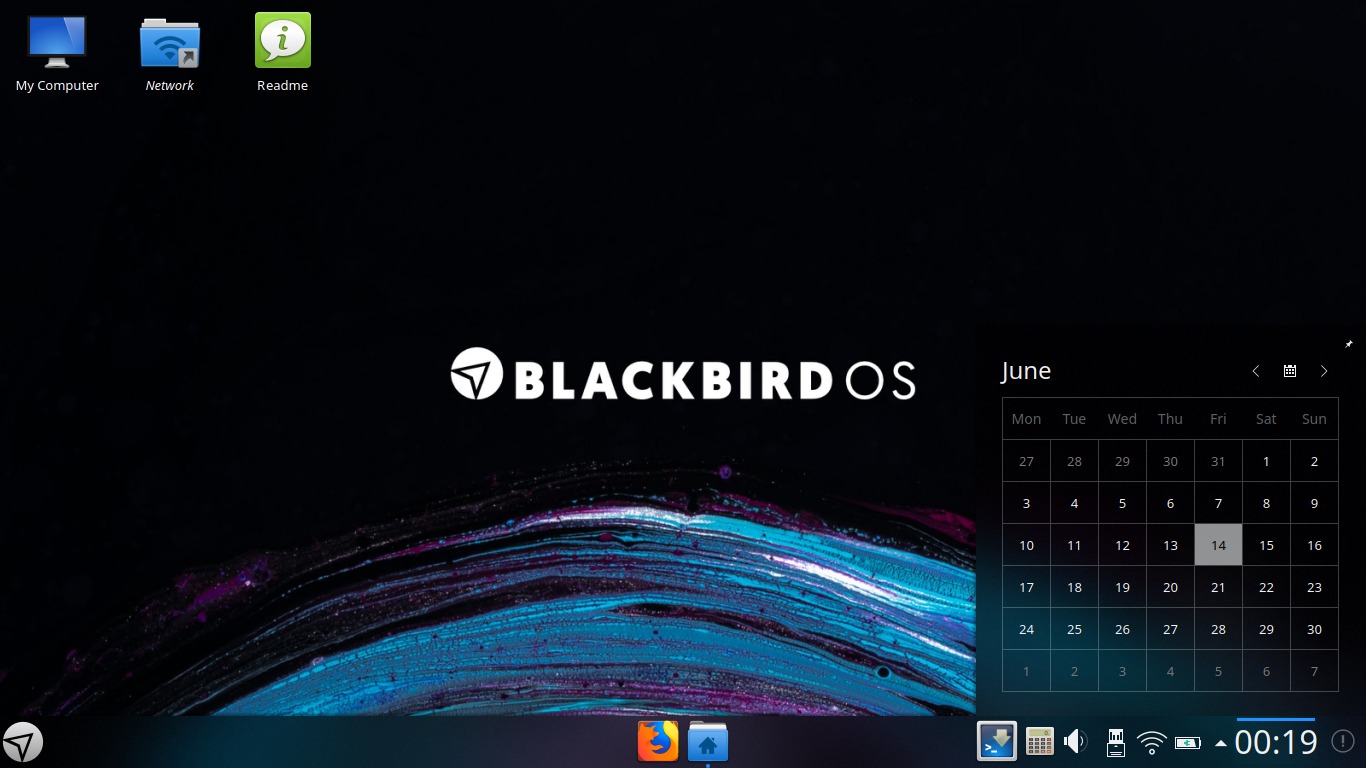Open the My Computer desktop icon
Screen dimensions: 1366x768
(57, 53)
